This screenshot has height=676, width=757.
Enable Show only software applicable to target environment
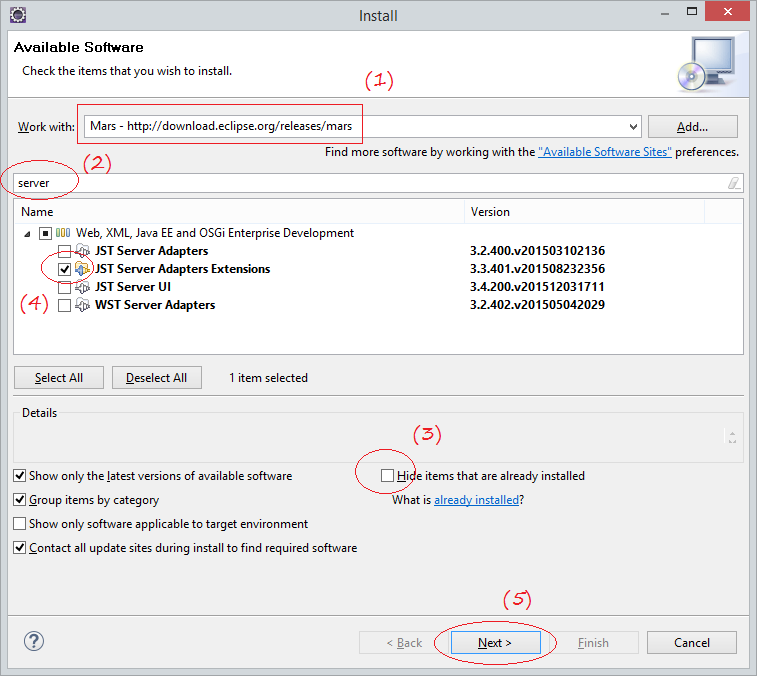(x=19, y=523)
